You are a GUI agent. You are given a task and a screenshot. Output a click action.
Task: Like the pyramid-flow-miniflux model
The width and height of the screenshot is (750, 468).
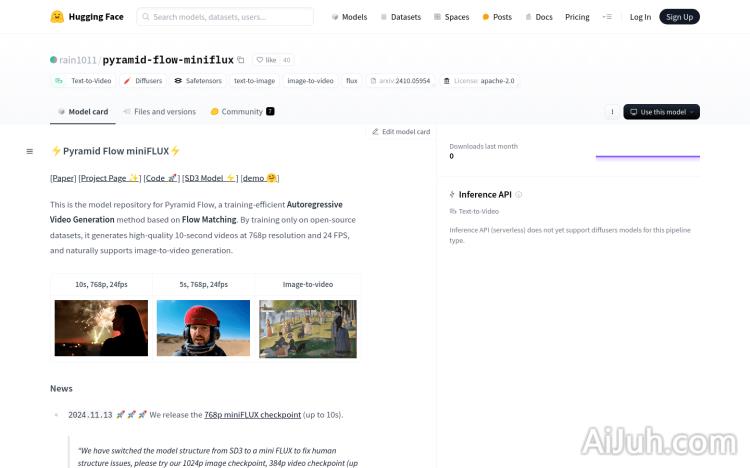point(265,60)
